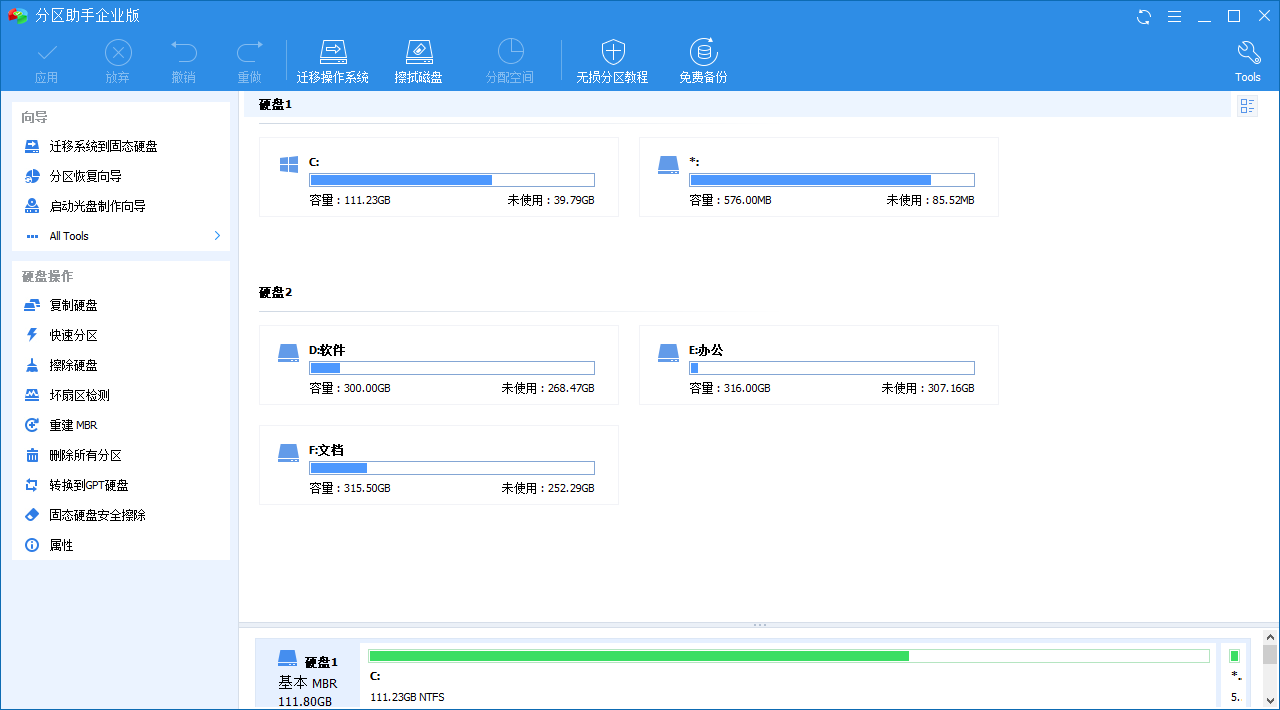Open the Tools wrench icon

pos(1248,52)
